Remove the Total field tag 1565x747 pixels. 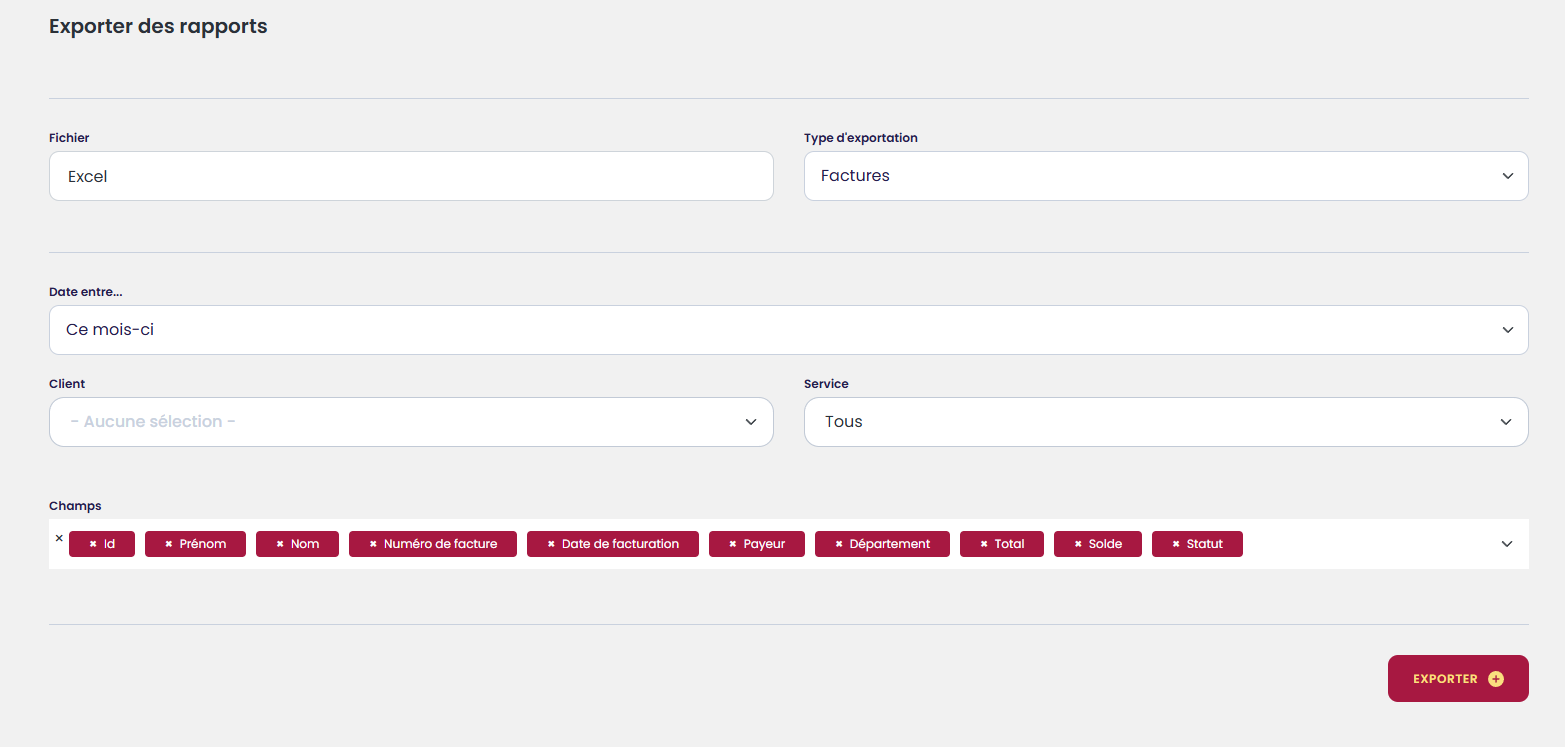click(x=984, y=544)
